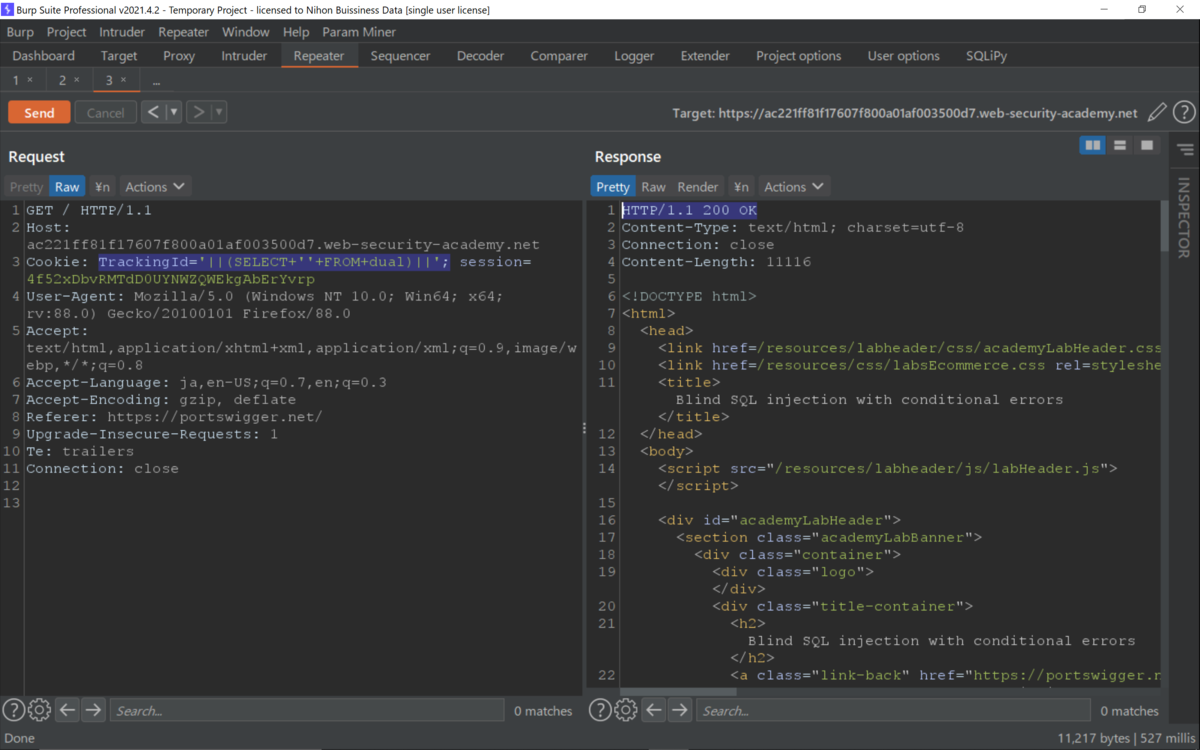Open the Window menu
The height and width of the screenshot is (750, 1200).
(246, 32)
